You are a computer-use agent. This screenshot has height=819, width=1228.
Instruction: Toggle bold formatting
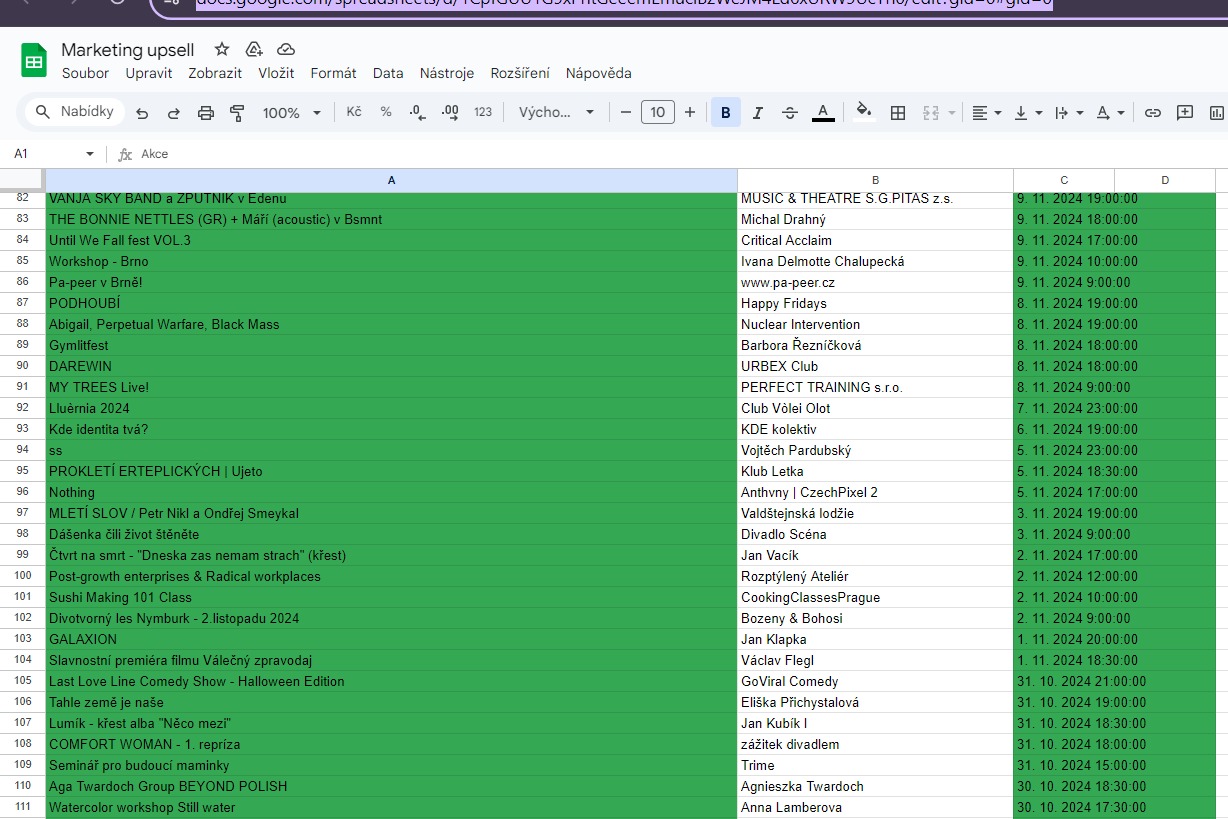725,113
